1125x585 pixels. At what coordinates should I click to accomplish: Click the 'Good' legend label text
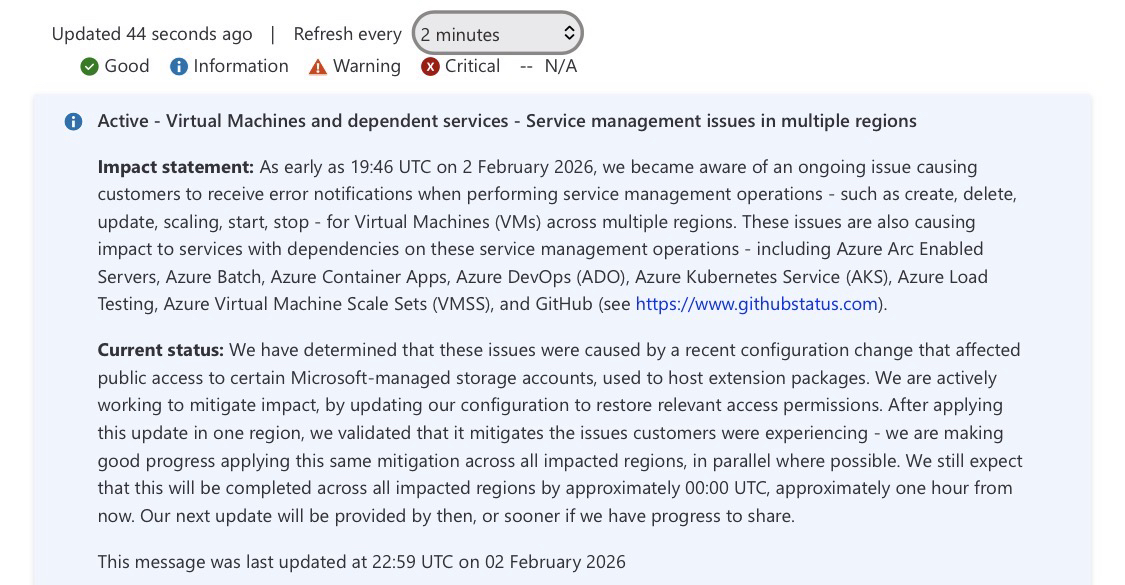(x=127, y=66)
